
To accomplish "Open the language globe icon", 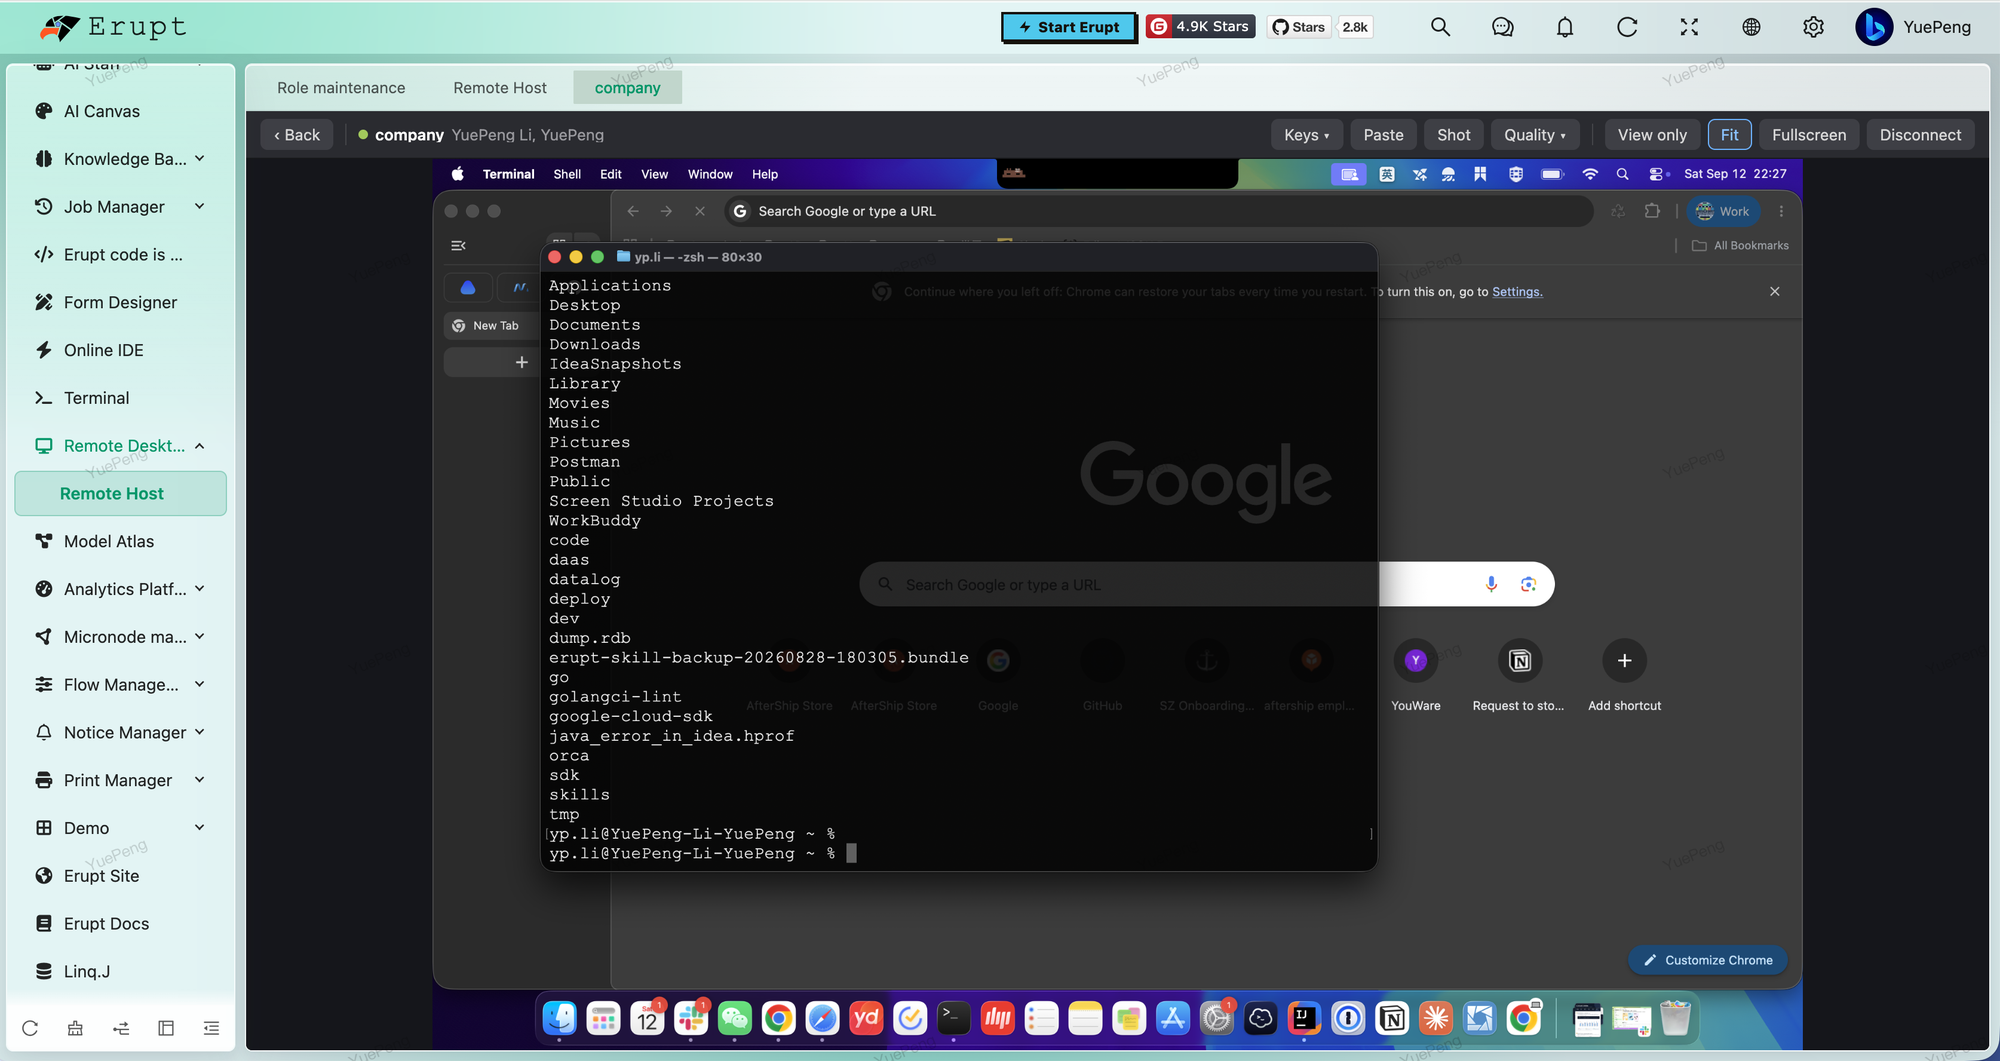I will [1751, 27].
